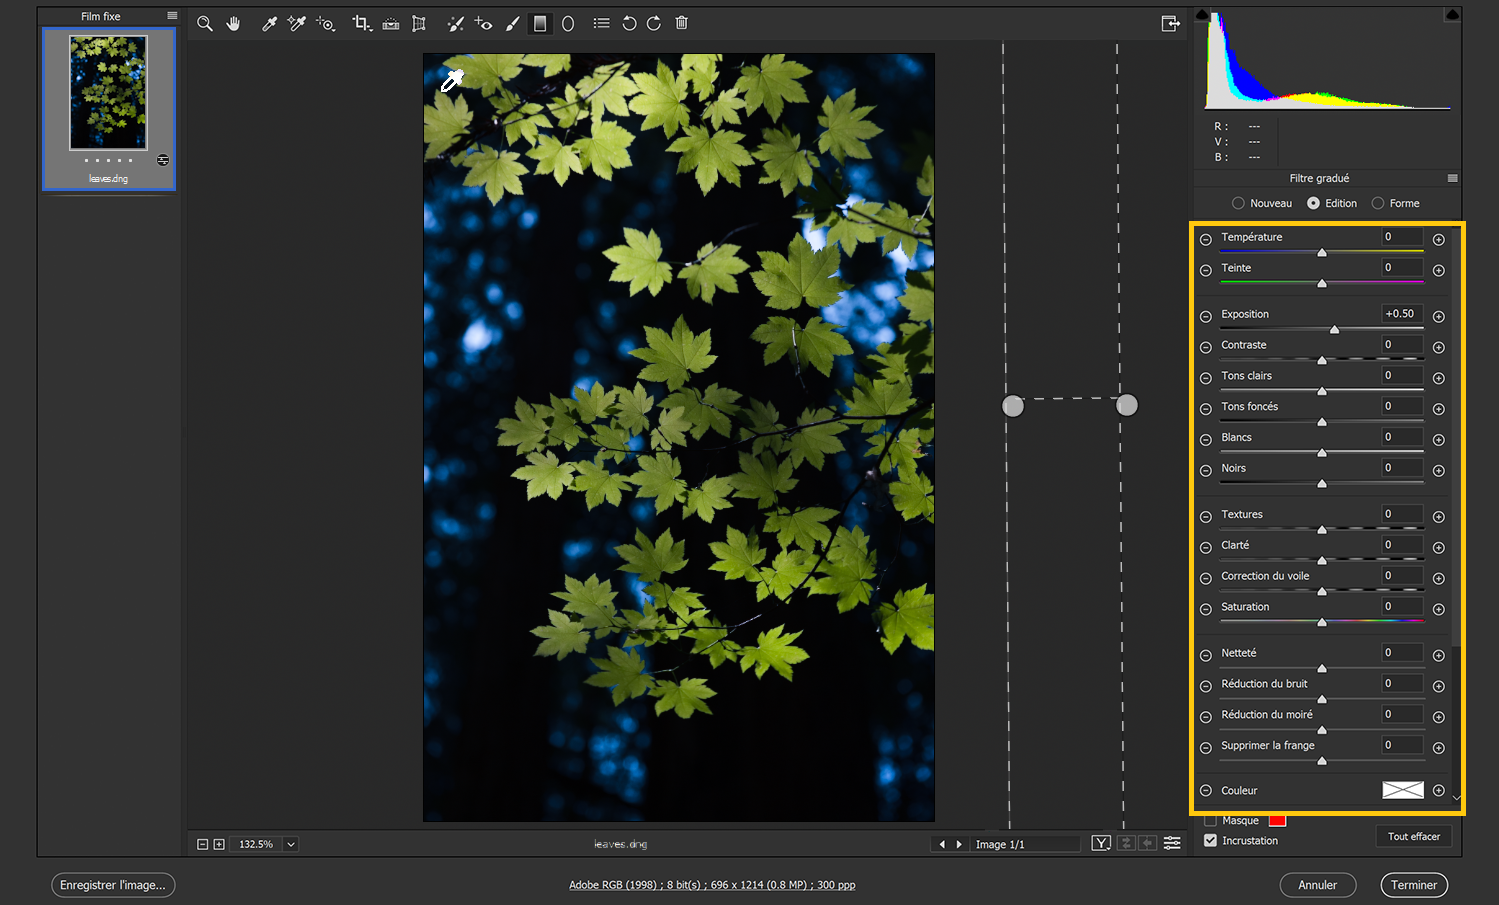The height and width of the screenshot is (905, 1499).
Task: Click the Tout effacer button
Action: coord(1413,836)
